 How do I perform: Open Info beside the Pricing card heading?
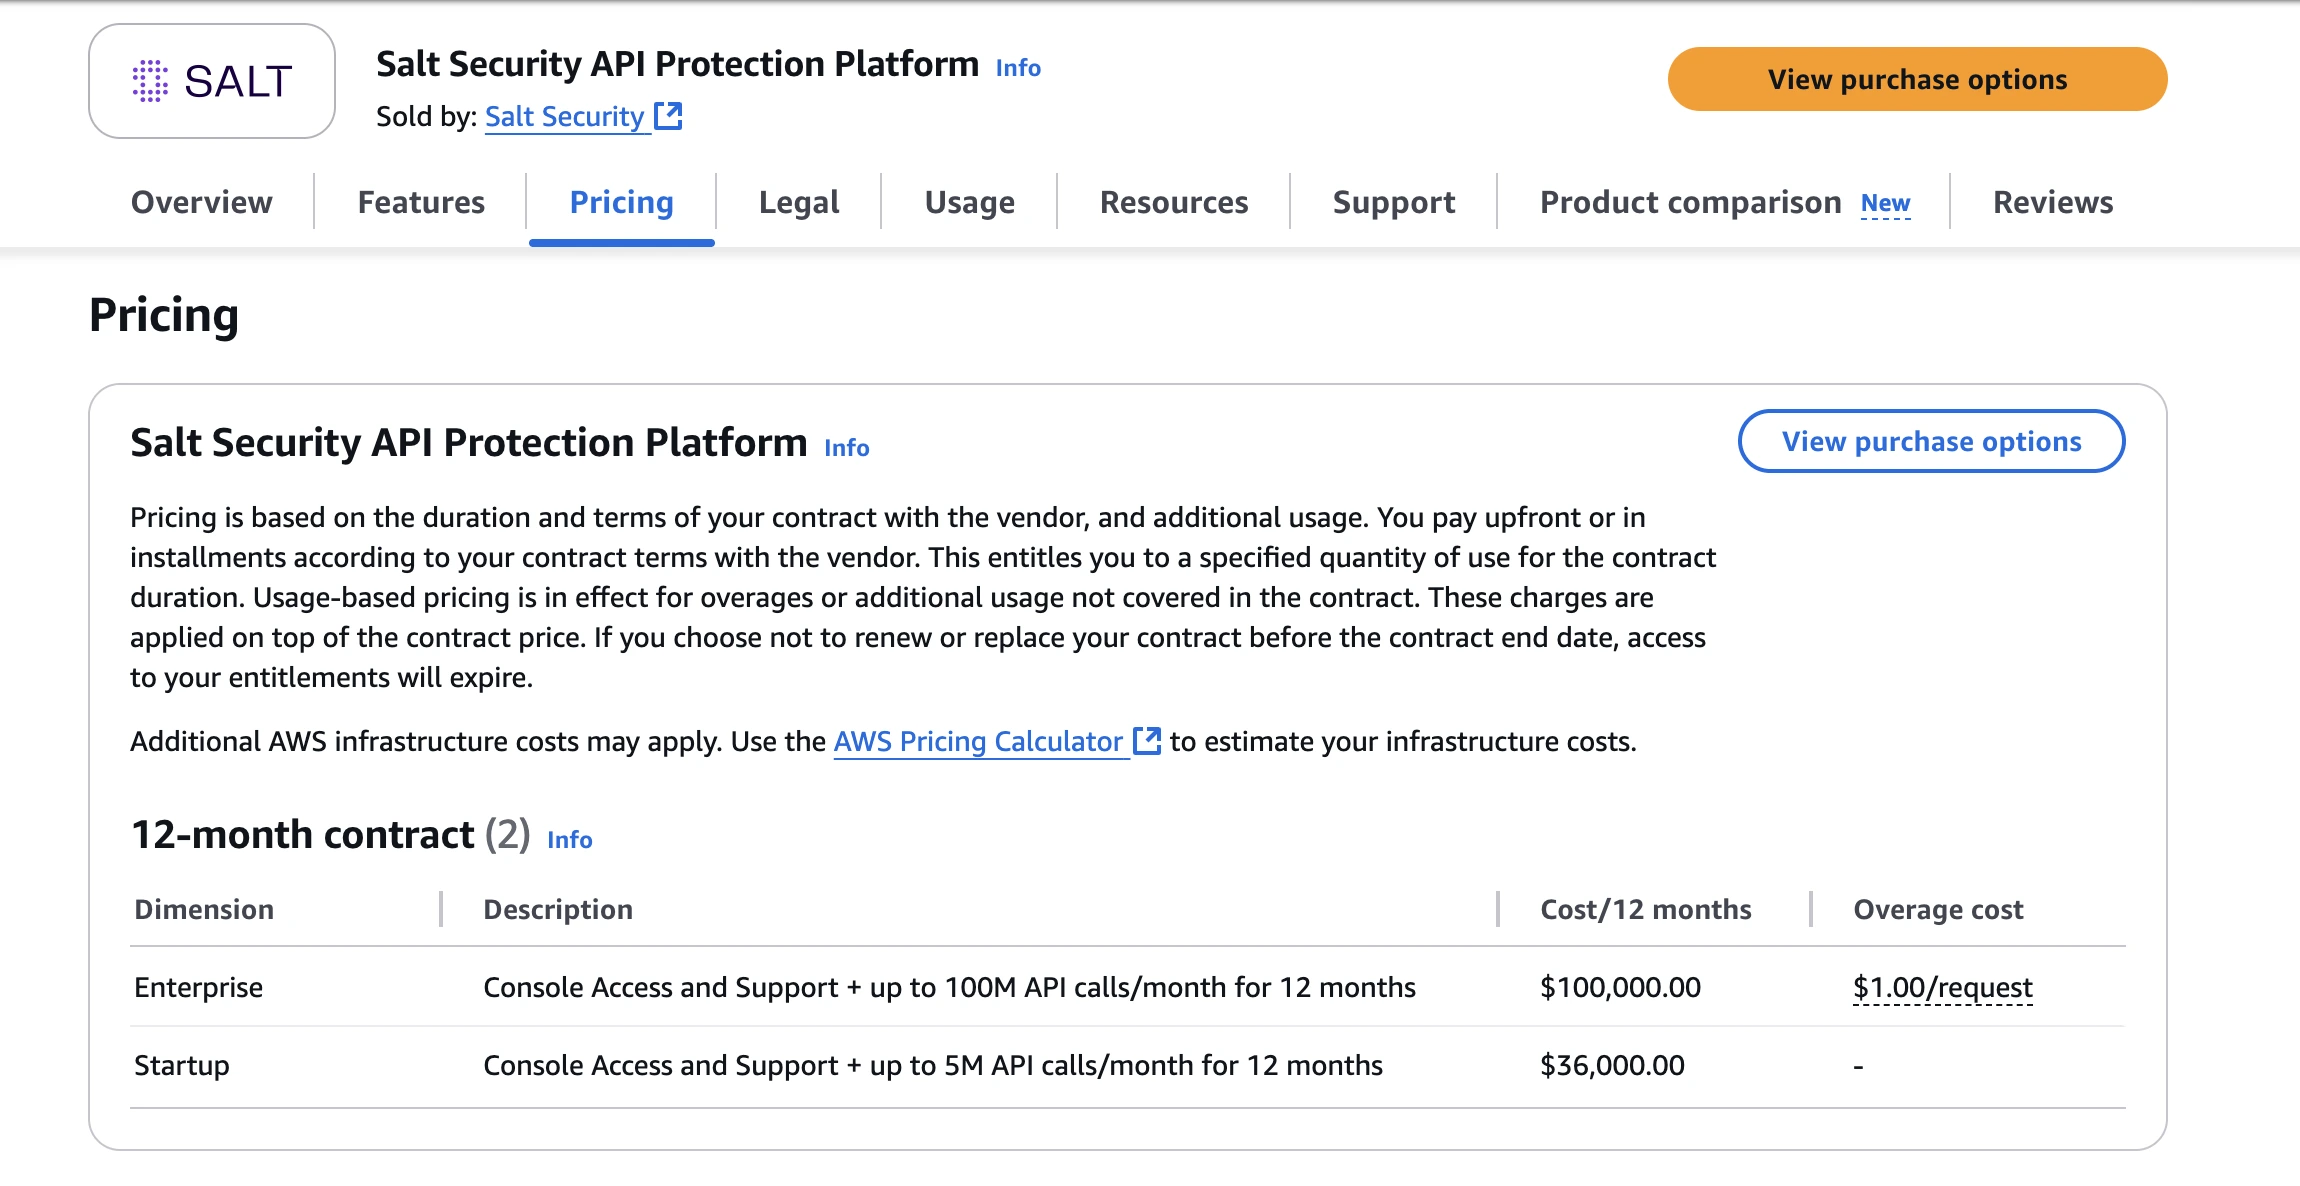click(x=845, y=448)
